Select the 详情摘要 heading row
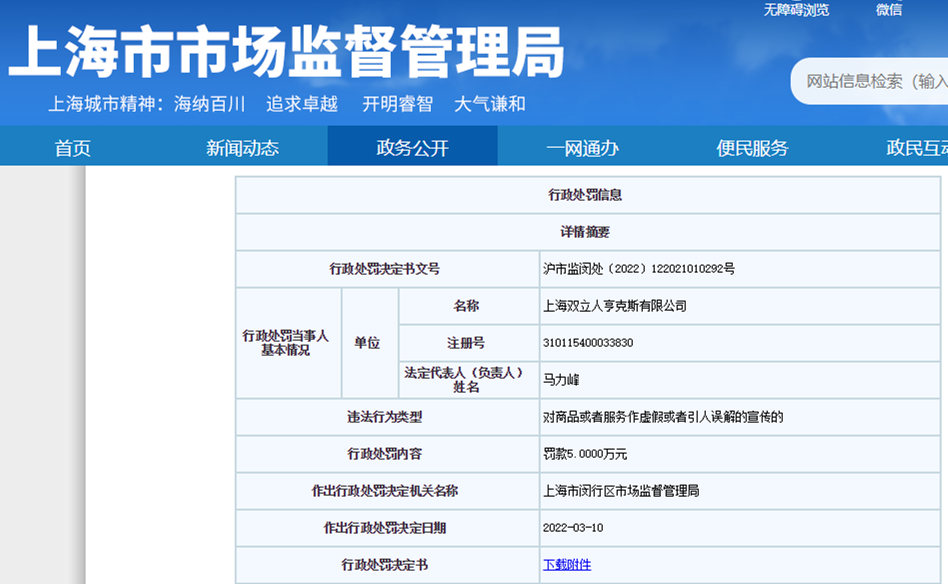 pyautogui.click(x=585, y=232)
